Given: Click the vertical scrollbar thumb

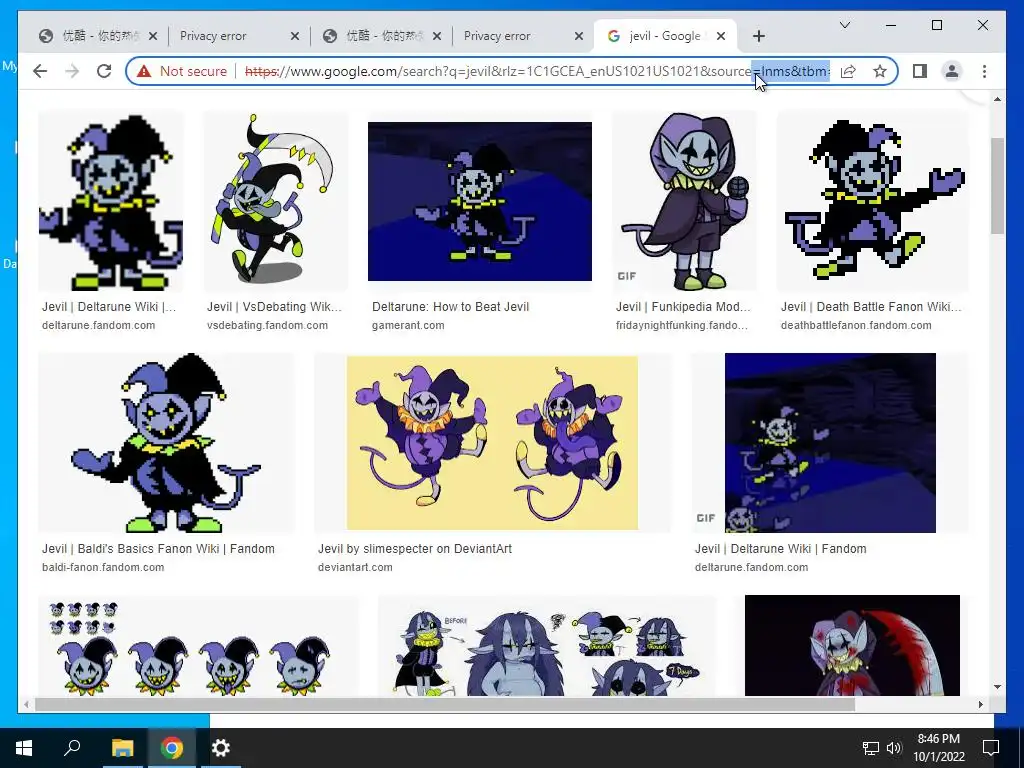Looking at the screenshot, I should pos(997,185).
